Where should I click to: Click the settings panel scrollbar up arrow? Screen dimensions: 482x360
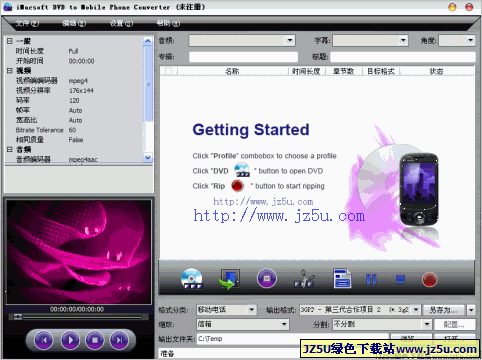pyautogui.click(x=148, y=41)
